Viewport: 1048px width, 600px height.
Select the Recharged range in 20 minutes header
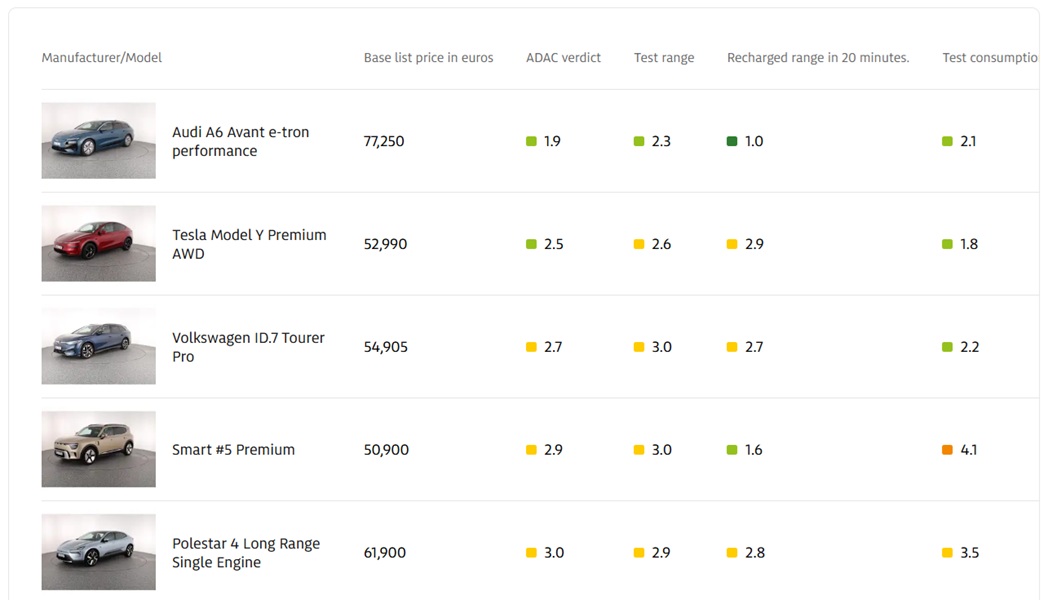point(818,58)
